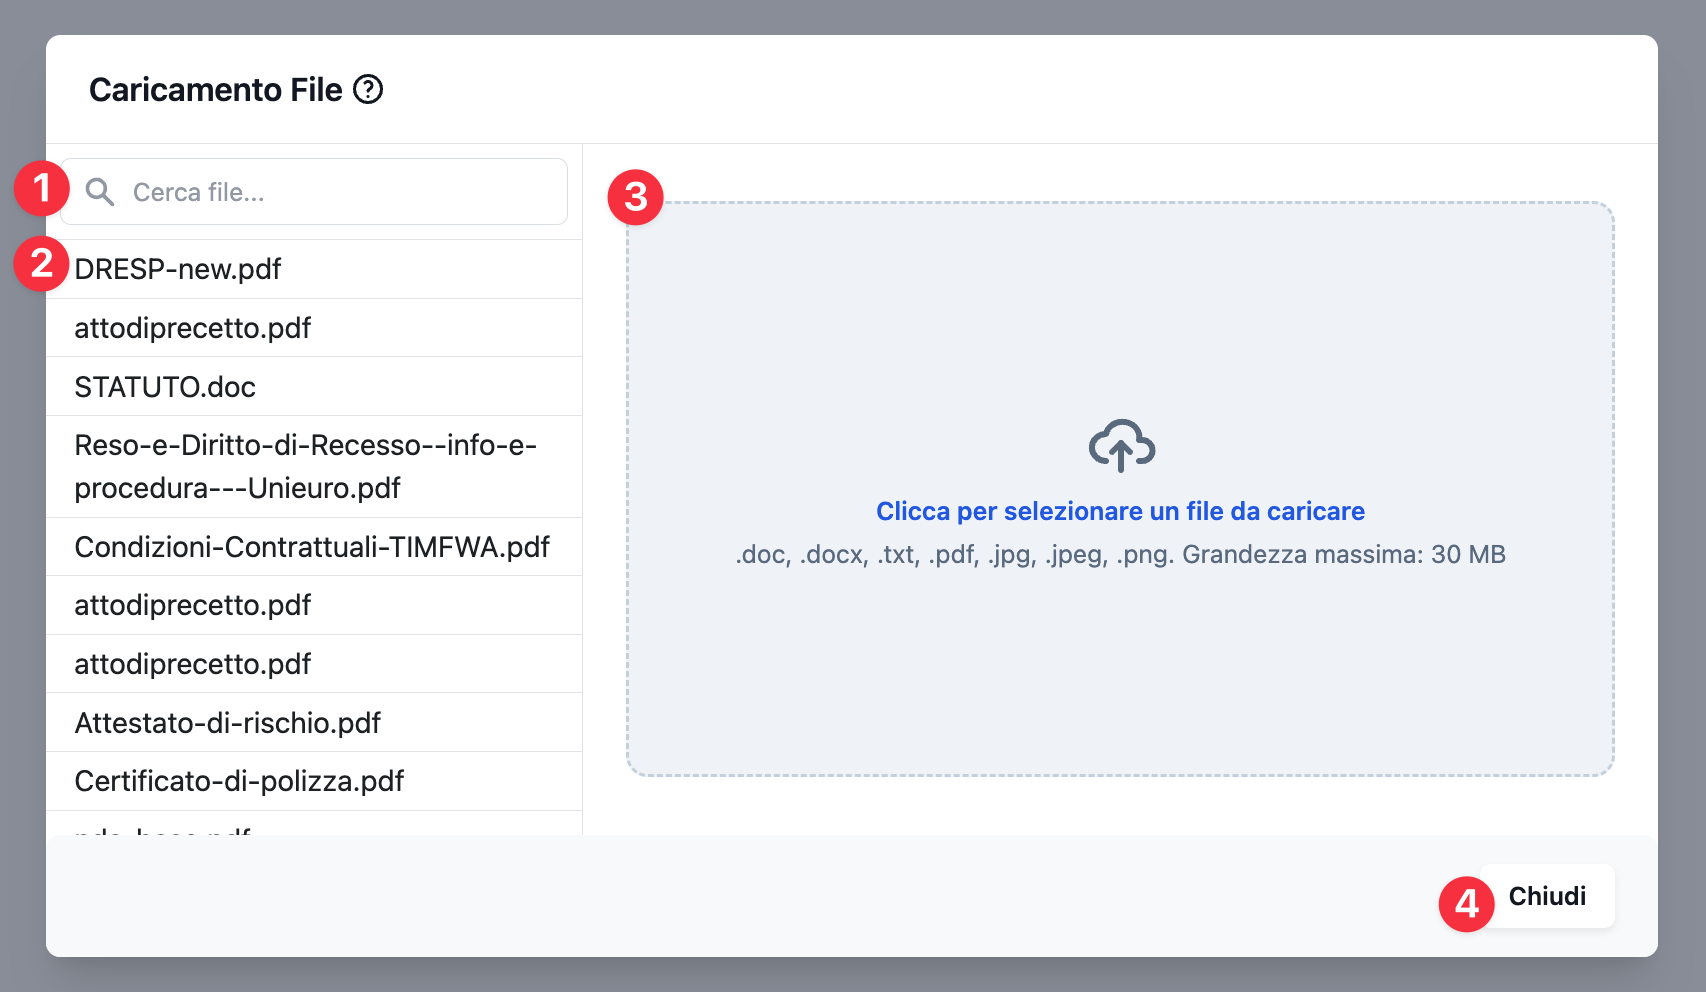Select DRESP-new.pdf from the file list
1706x992 pixels.
coord(178,269)
